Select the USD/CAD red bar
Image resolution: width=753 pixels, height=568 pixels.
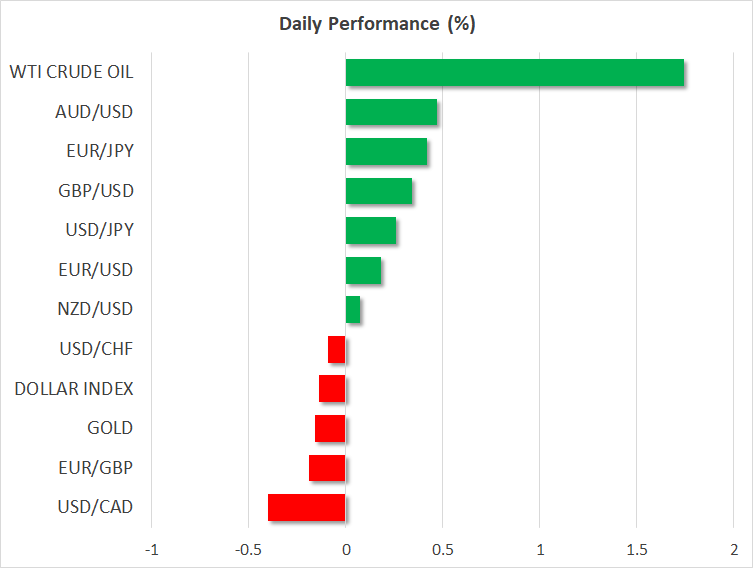coord(306,507)
